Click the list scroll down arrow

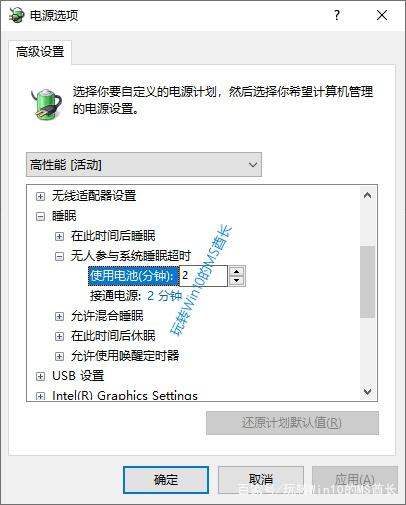(368, 391)
